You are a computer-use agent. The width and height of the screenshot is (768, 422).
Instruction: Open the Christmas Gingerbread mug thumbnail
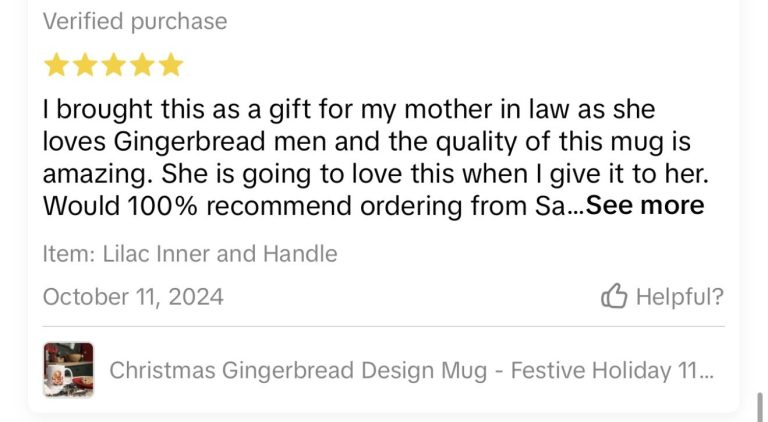(69, 370)
